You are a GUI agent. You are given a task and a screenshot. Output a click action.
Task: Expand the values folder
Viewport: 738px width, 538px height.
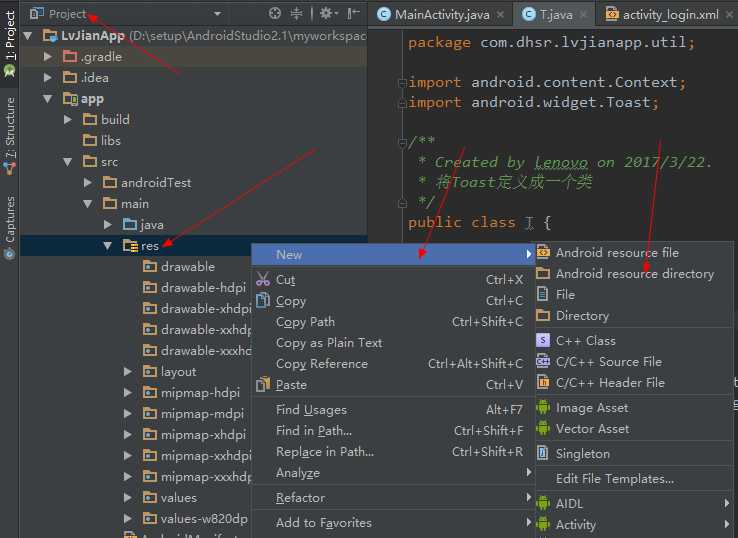click(128, 498)
